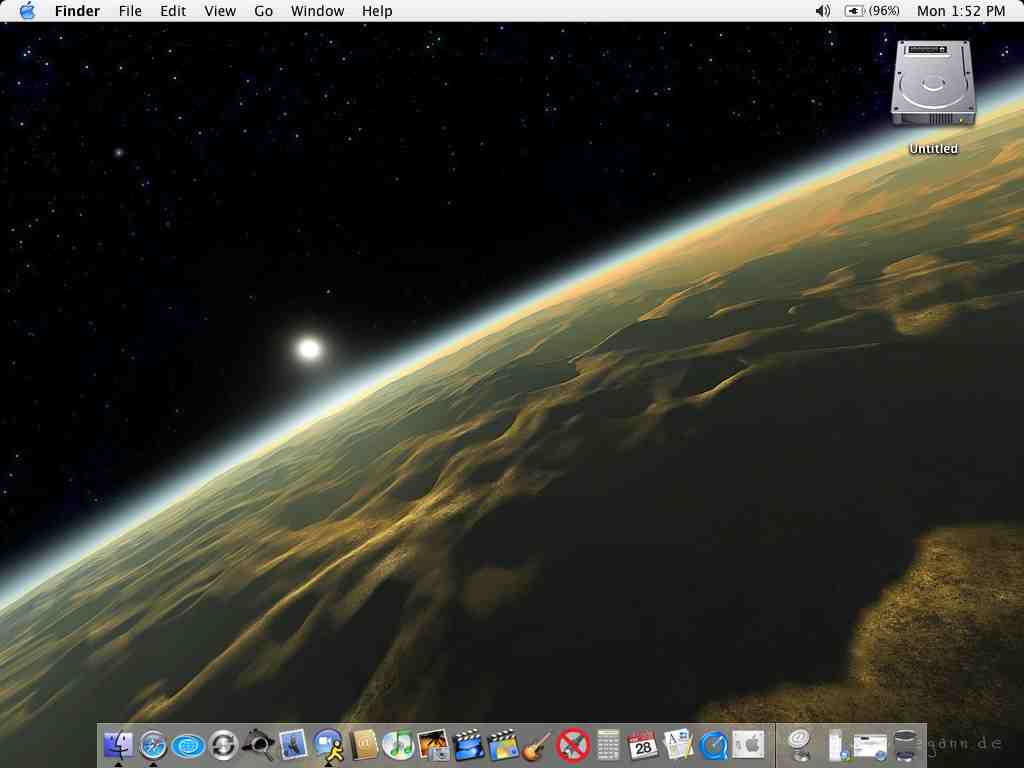Click the Mon 1:52 PM clock
This screenshot has width=1024, height=768.
click(961, 11)
